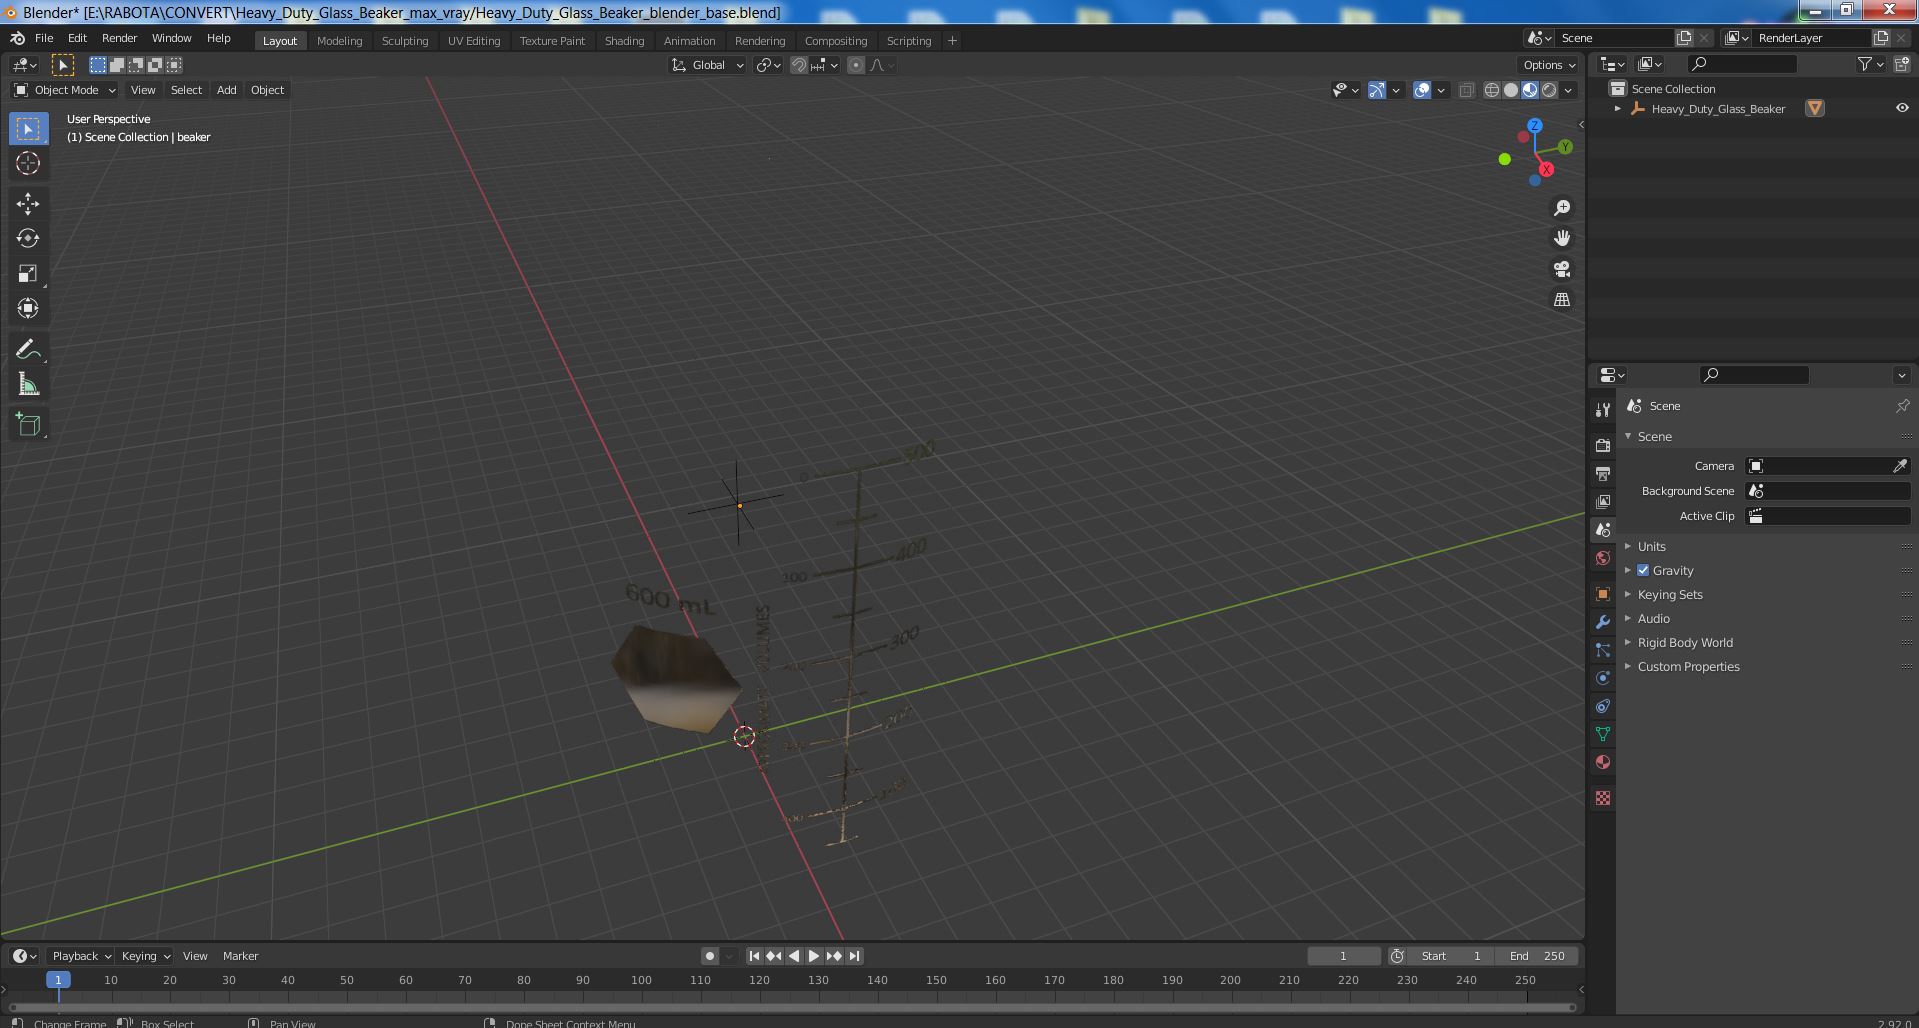
Task: Open the Edit menu
Action: point(77,38)
